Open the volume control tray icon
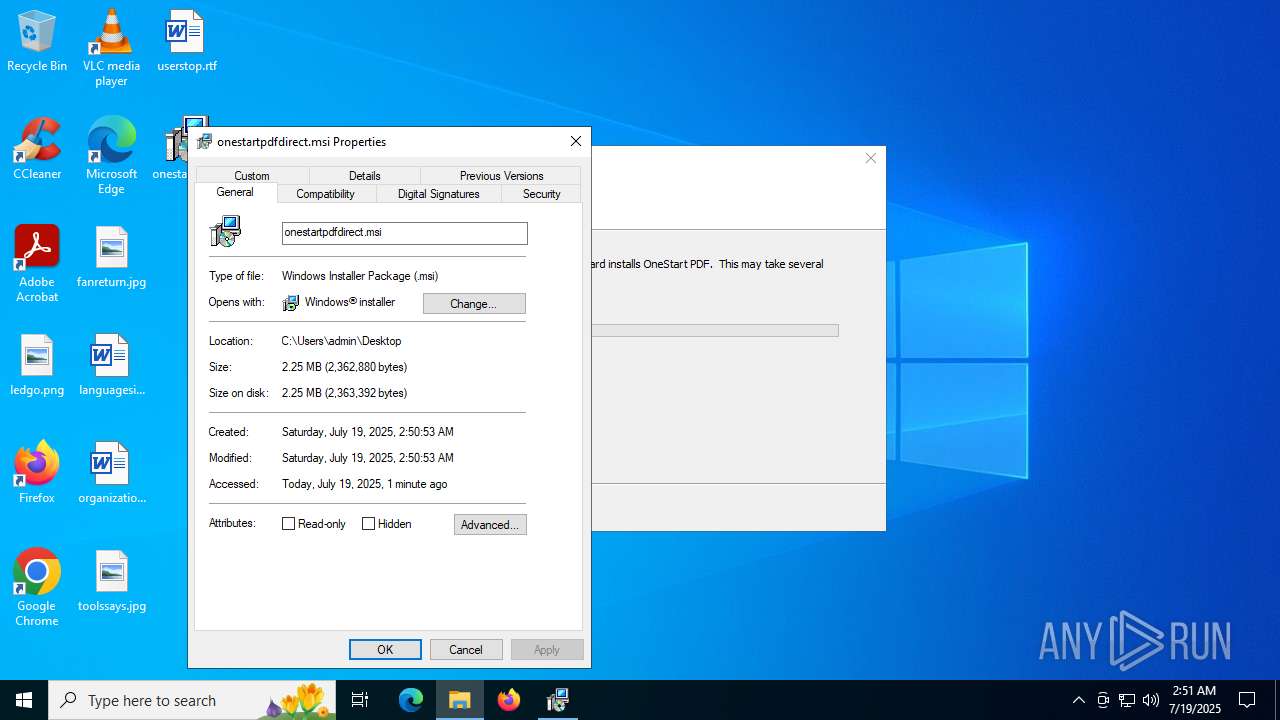 pyautogui.click(x=1151, y=700)
